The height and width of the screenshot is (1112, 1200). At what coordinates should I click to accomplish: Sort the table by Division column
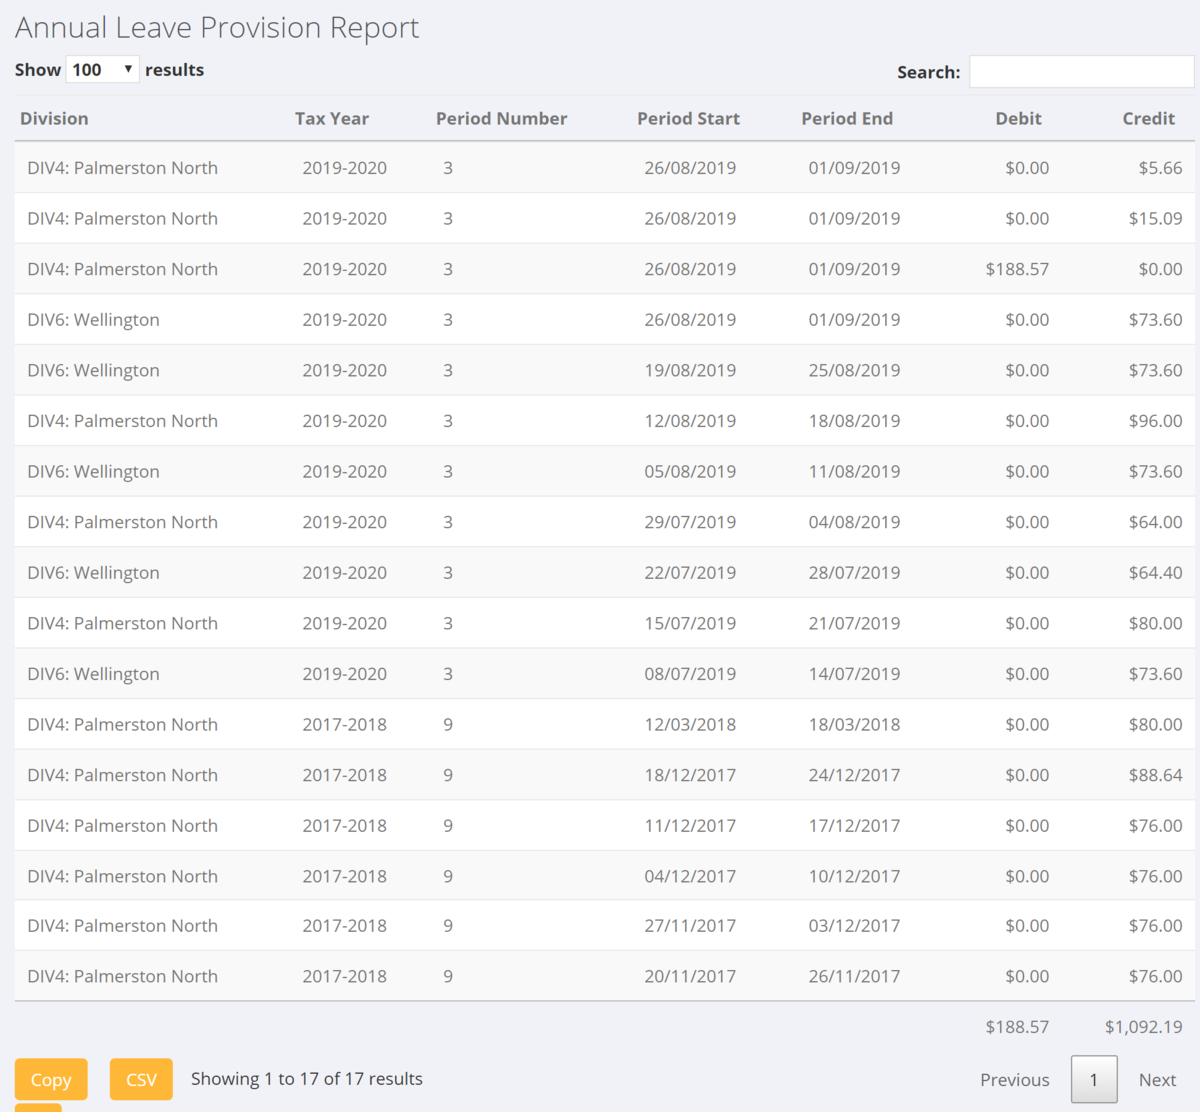(x=54, y=118)
